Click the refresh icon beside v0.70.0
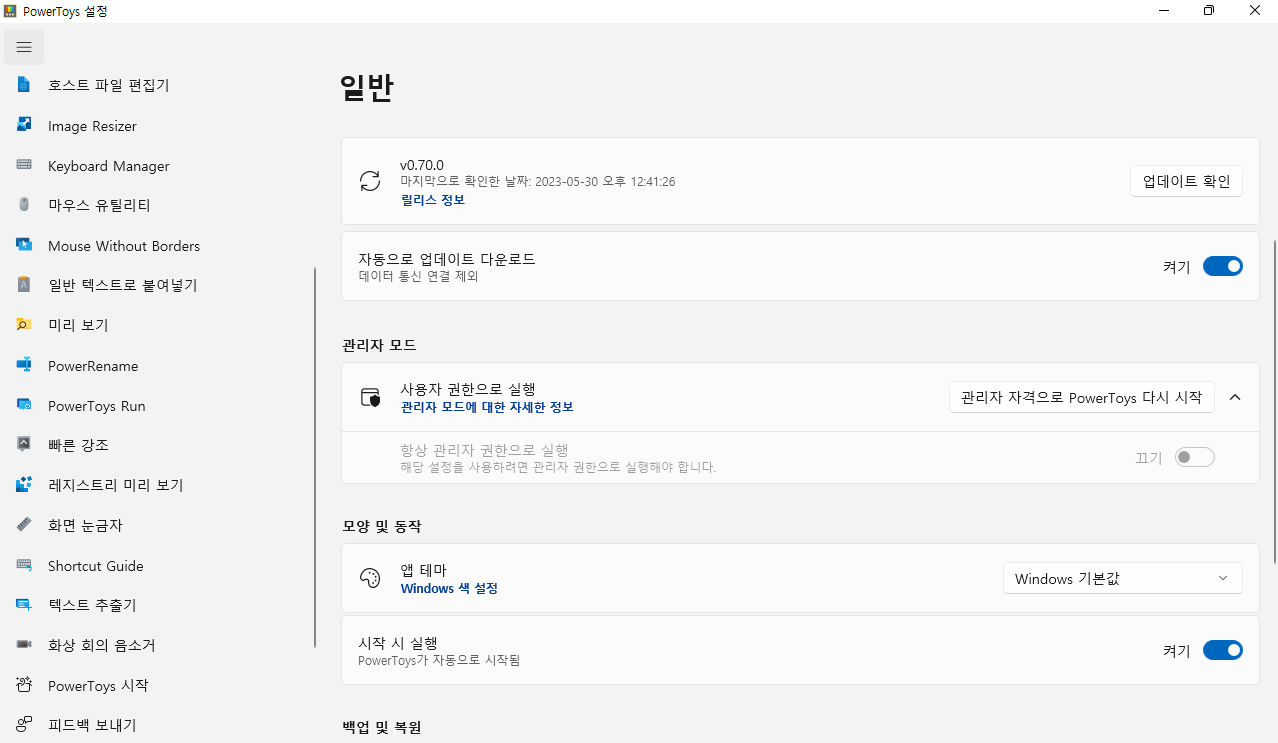1278x743 pixels. (x=370, y=181)
